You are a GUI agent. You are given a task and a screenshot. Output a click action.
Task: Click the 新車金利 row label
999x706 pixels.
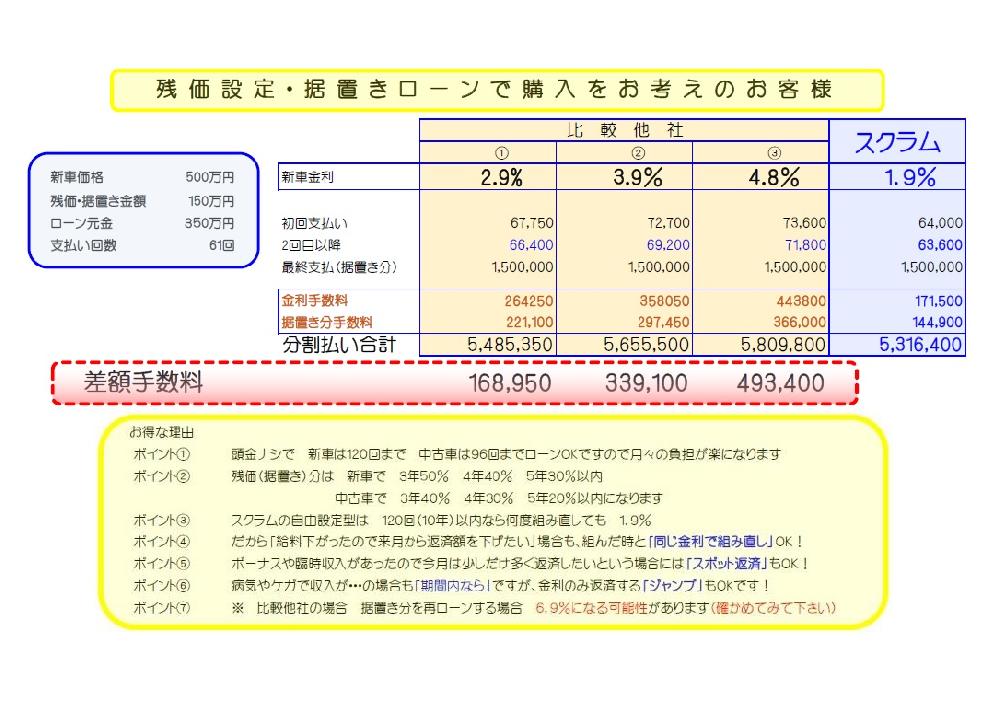coord(307,177)
